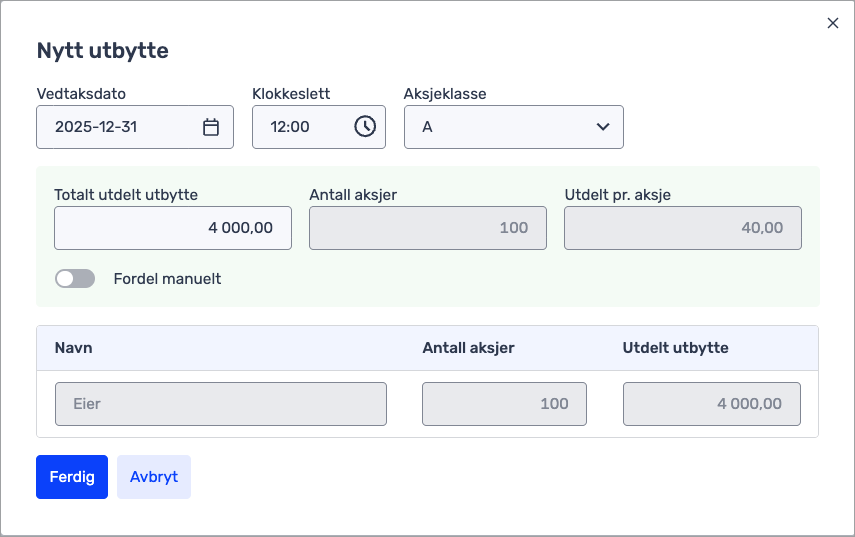
Task: Click Eier's Utdelt utbytte amount field
Action: point(711,404)
